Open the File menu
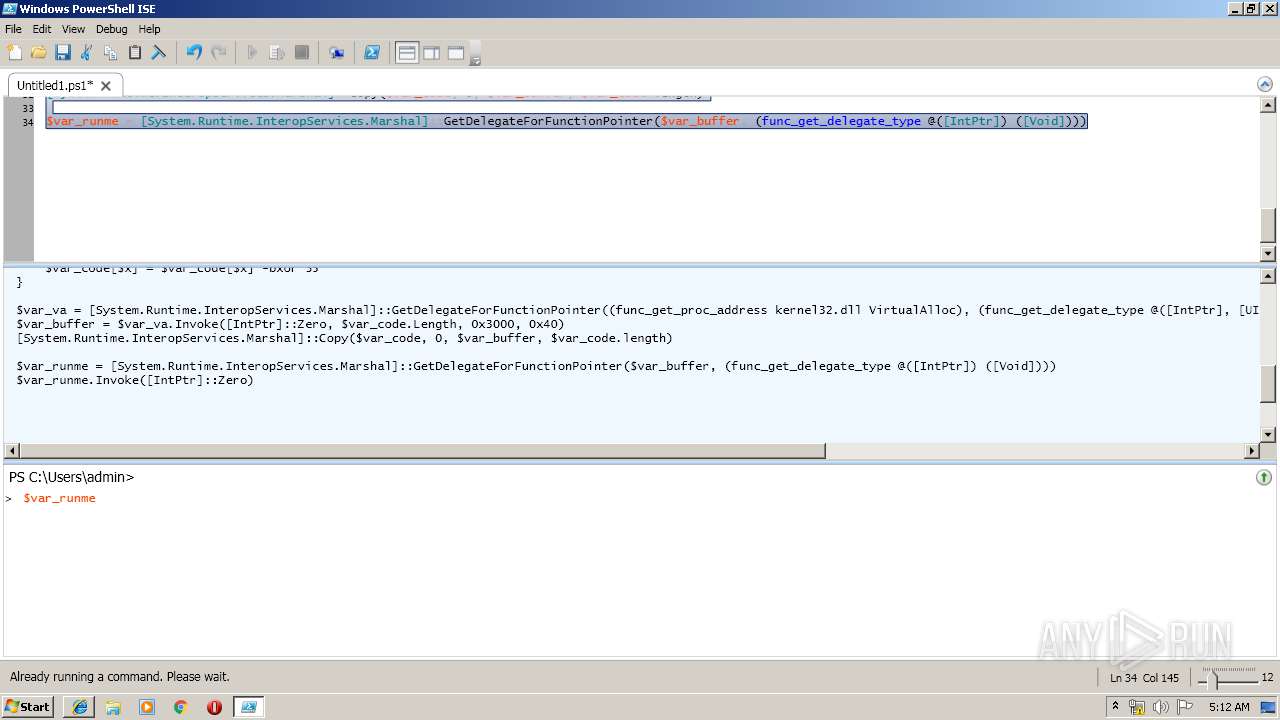Viewport: 1280px width, 720px height. pyautogui.click(x=13, y=29)
